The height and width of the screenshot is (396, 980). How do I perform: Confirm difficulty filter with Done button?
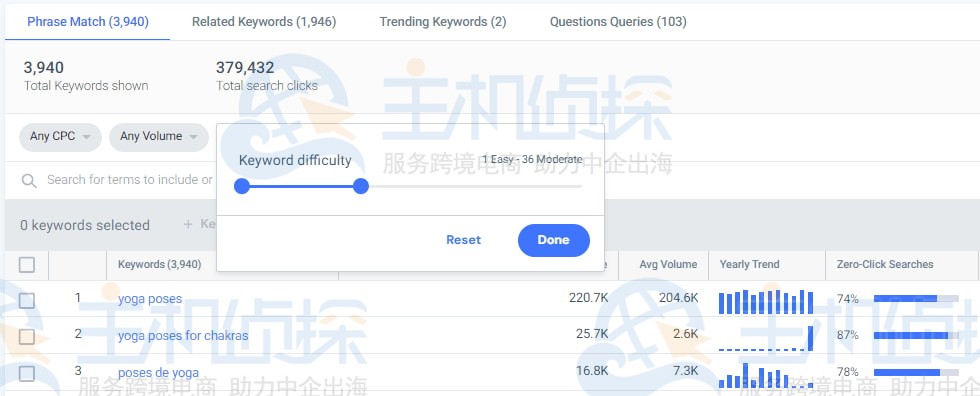click(x=554, y=240)
